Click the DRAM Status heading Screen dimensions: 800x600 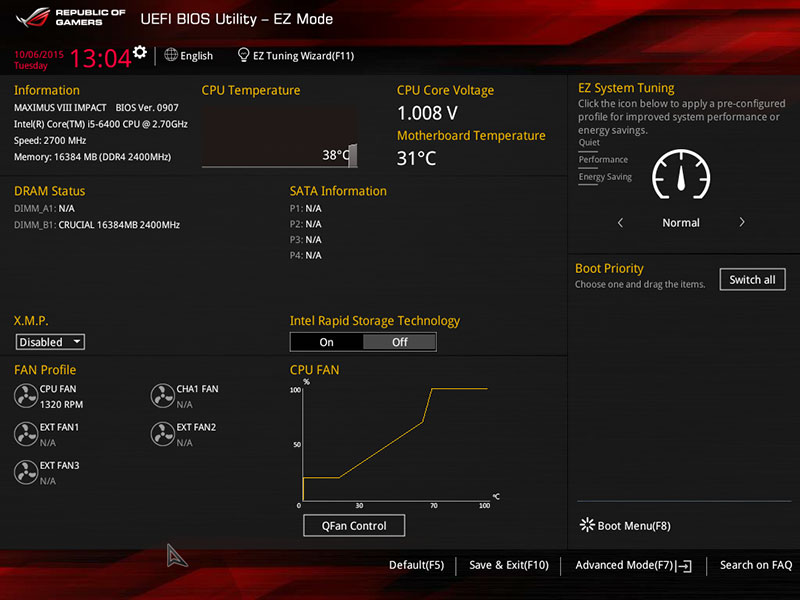coord(49,191)
